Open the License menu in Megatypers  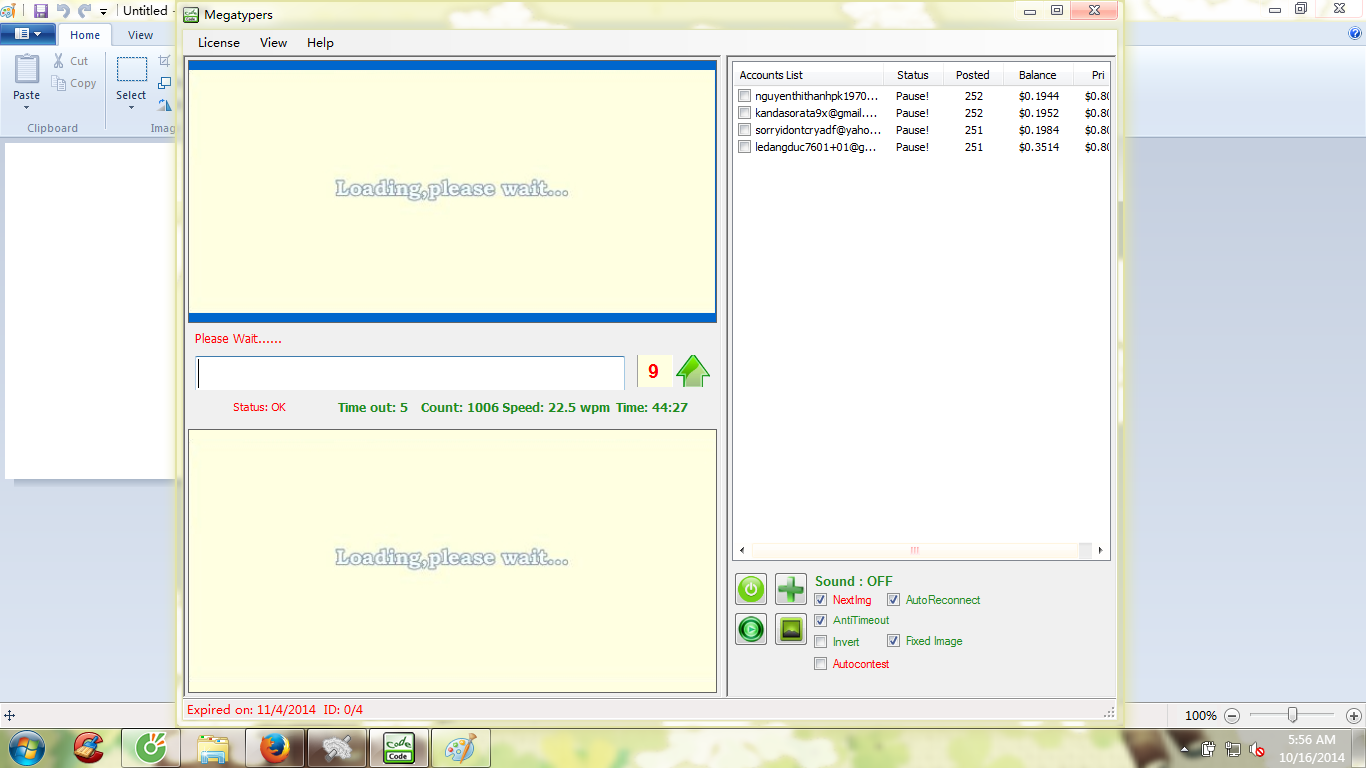(219, 43)
